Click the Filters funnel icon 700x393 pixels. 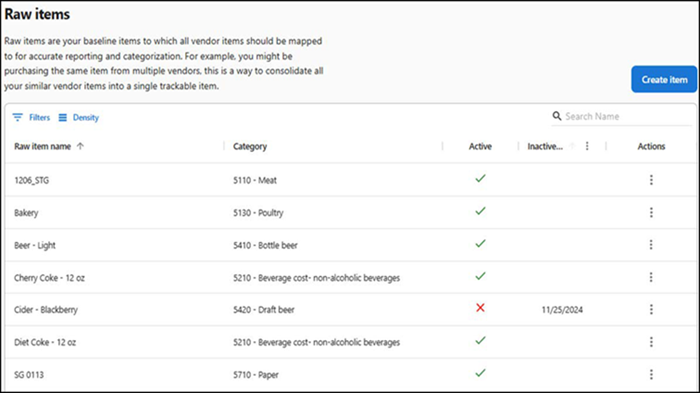(17, 117)
